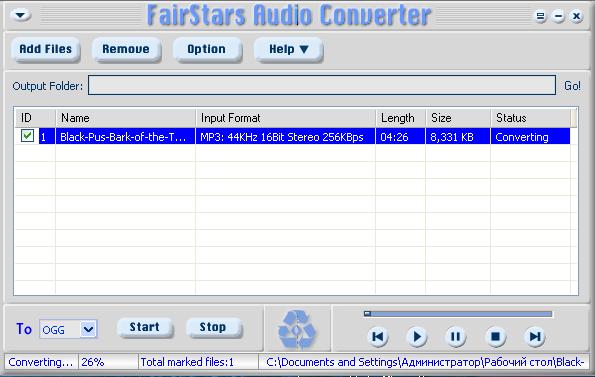The height and width of the screenshot is (377, 595).
Task: Click the Stop conversion button
Action: (213, 327)
